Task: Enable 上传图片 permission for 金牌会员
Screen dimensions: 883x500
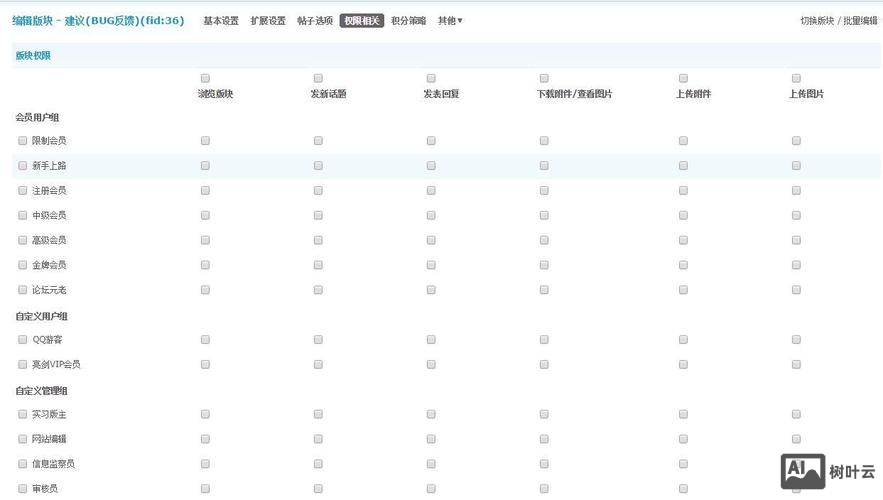Action: tap(796, 265)
